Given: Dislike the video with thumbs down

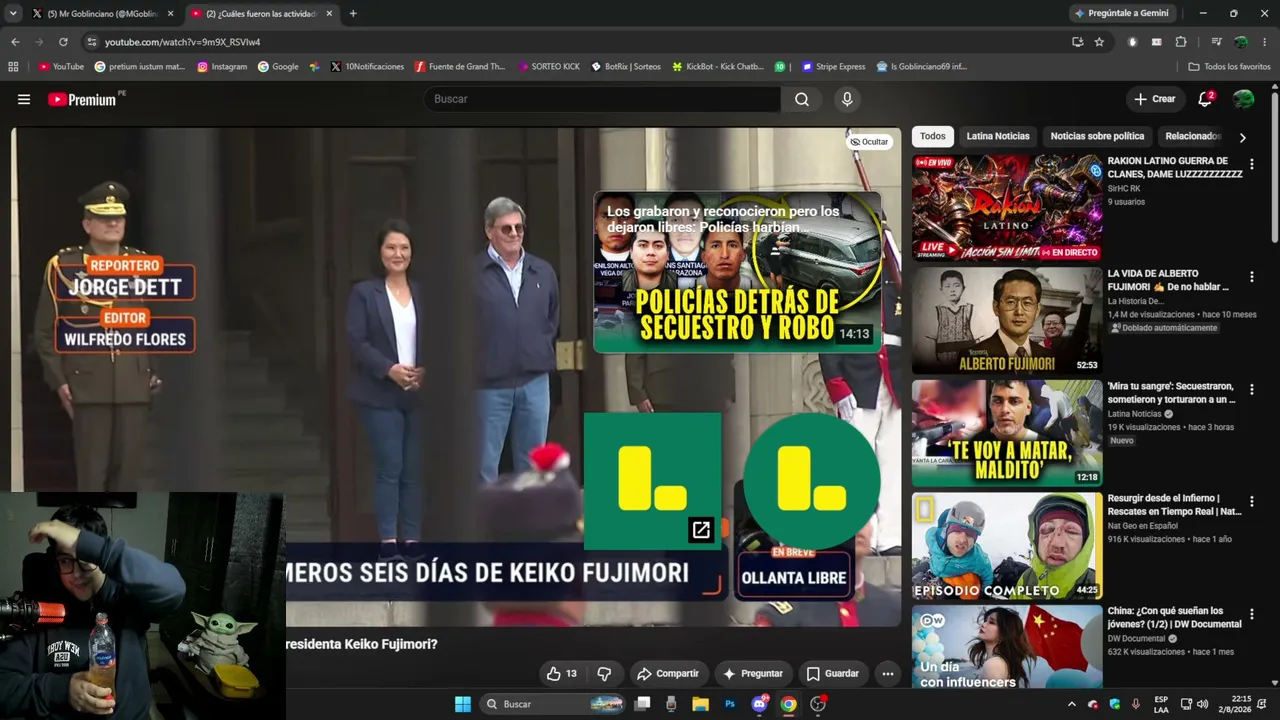Looking at the screenshot, I should 604,674.
